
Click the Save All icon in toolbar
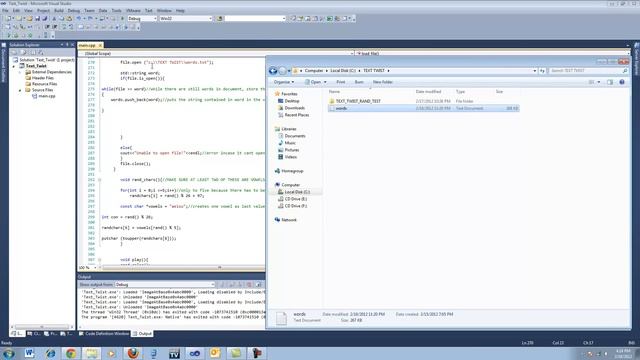(x=44, y=18)
